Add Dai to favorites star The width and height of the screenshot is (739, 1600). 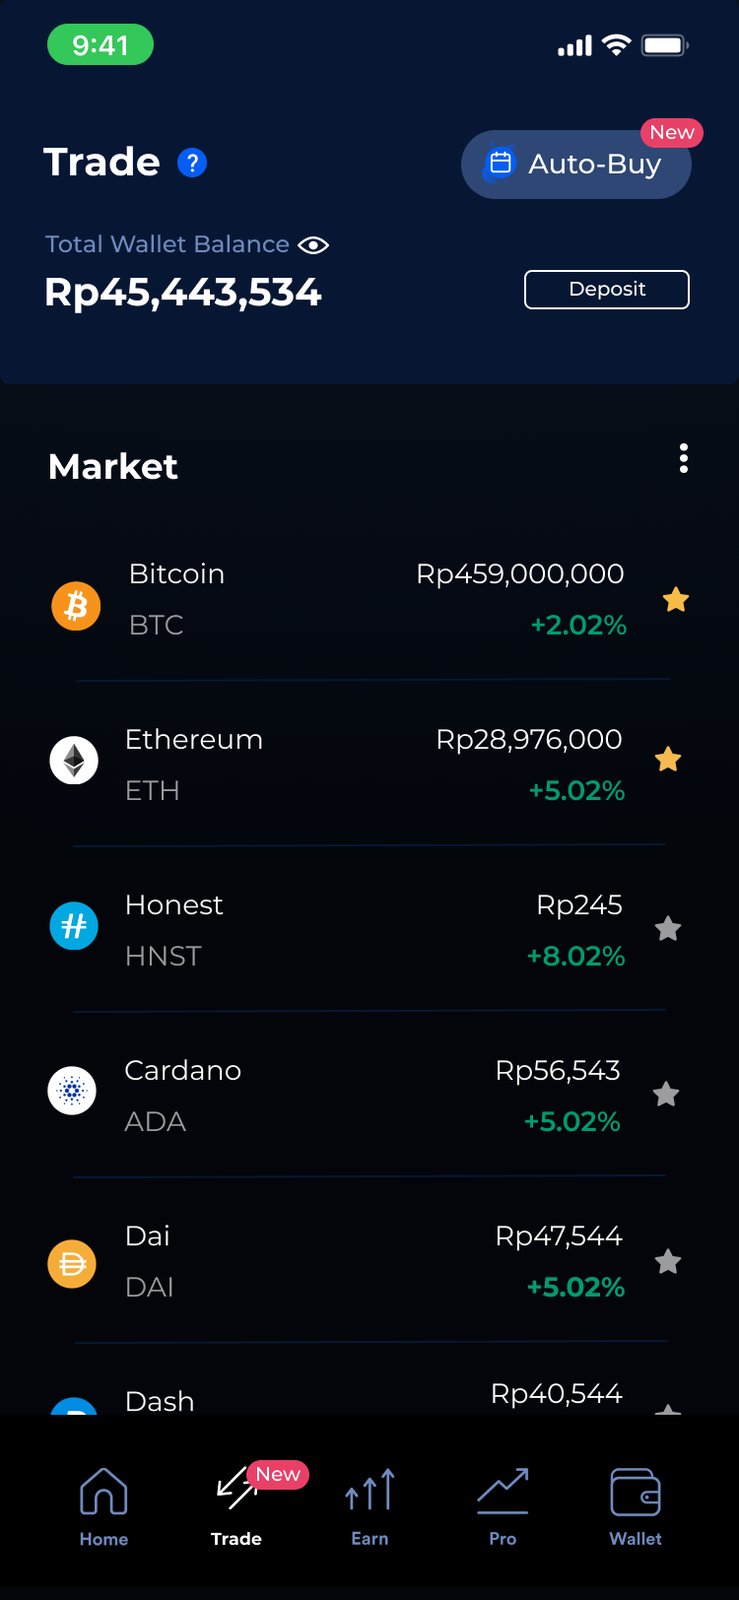point(668,1262)
